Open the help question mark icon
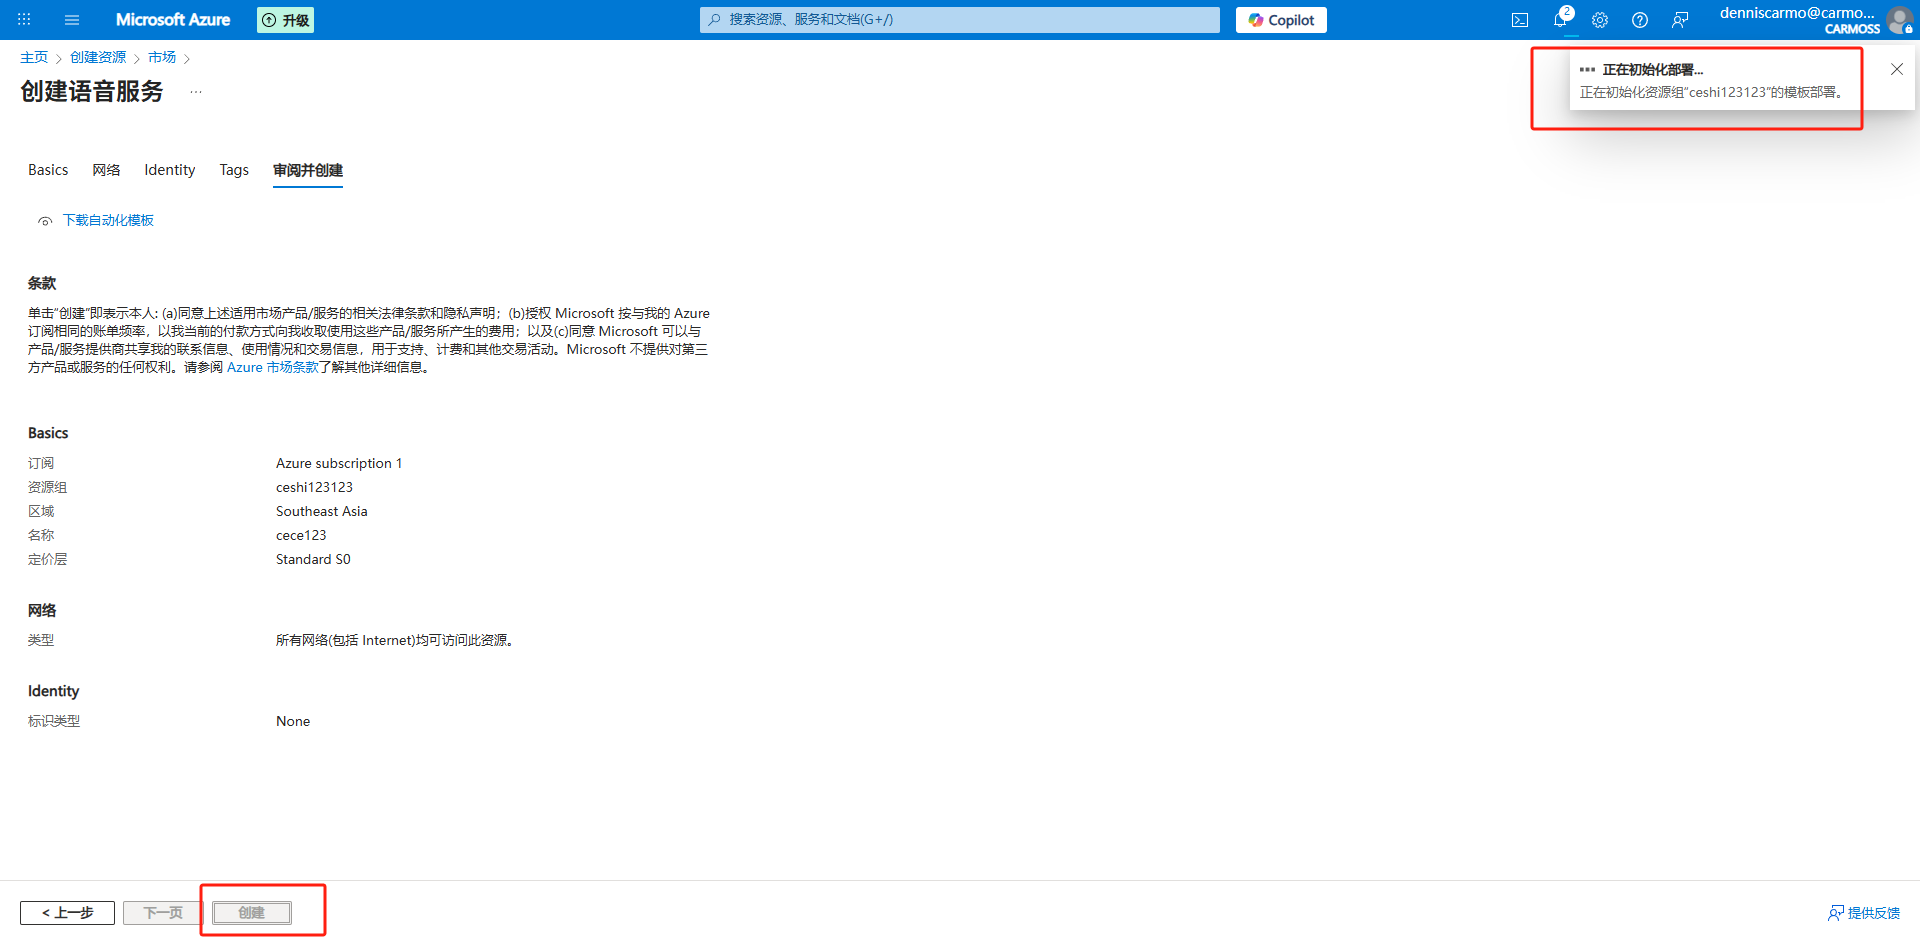The height and width of the screenshot is (945, 1920). (1640, 20)
